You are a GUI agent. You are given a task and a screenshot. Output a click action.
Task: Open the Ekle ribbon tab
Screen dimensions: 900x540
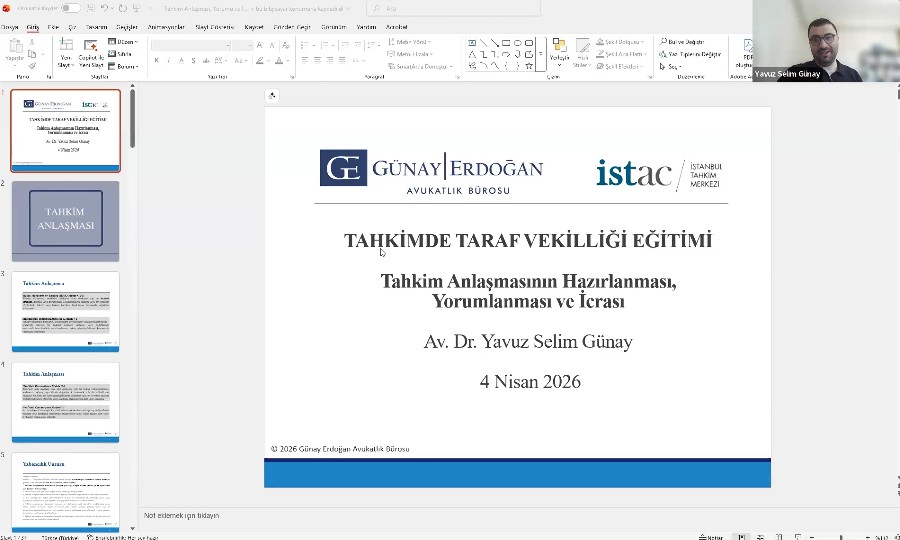[x=53, y=27]
